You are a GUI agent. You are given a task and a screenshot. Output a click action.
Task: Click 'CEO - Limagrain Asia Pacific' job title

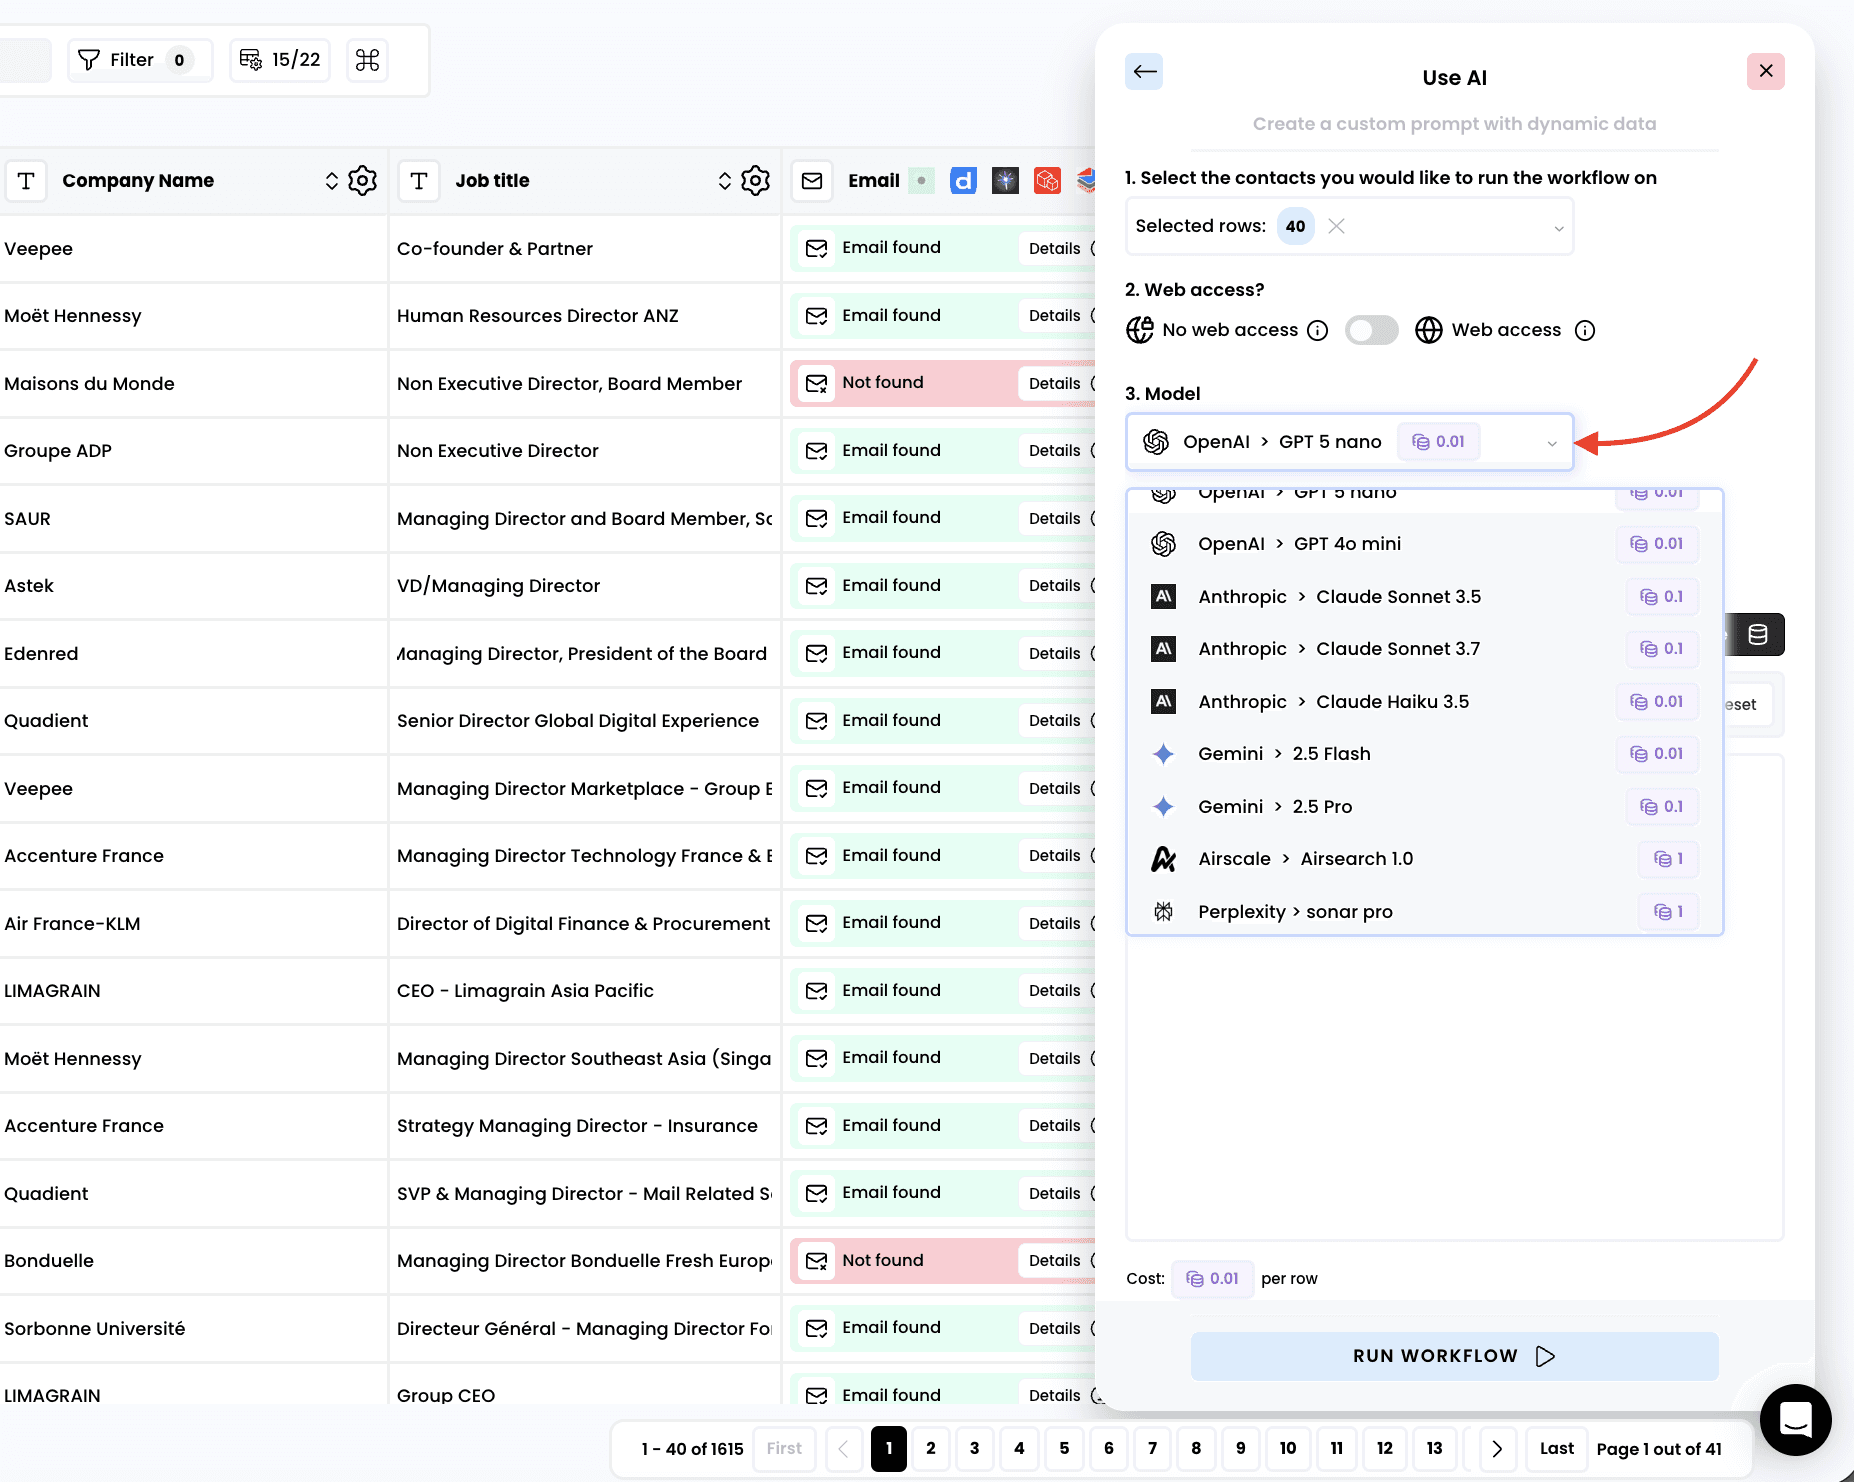pos(525,991)
